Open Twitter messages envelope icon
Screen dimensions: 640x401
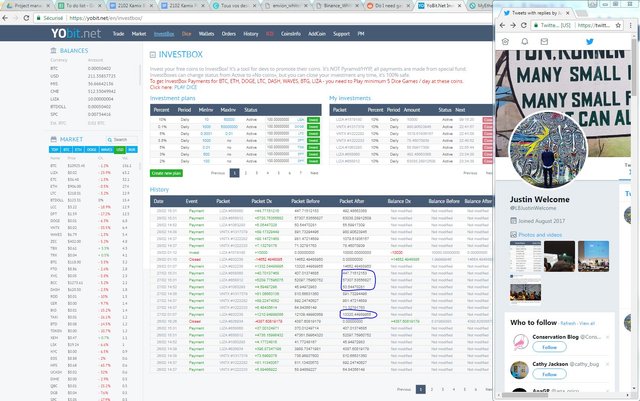point(544,42)
